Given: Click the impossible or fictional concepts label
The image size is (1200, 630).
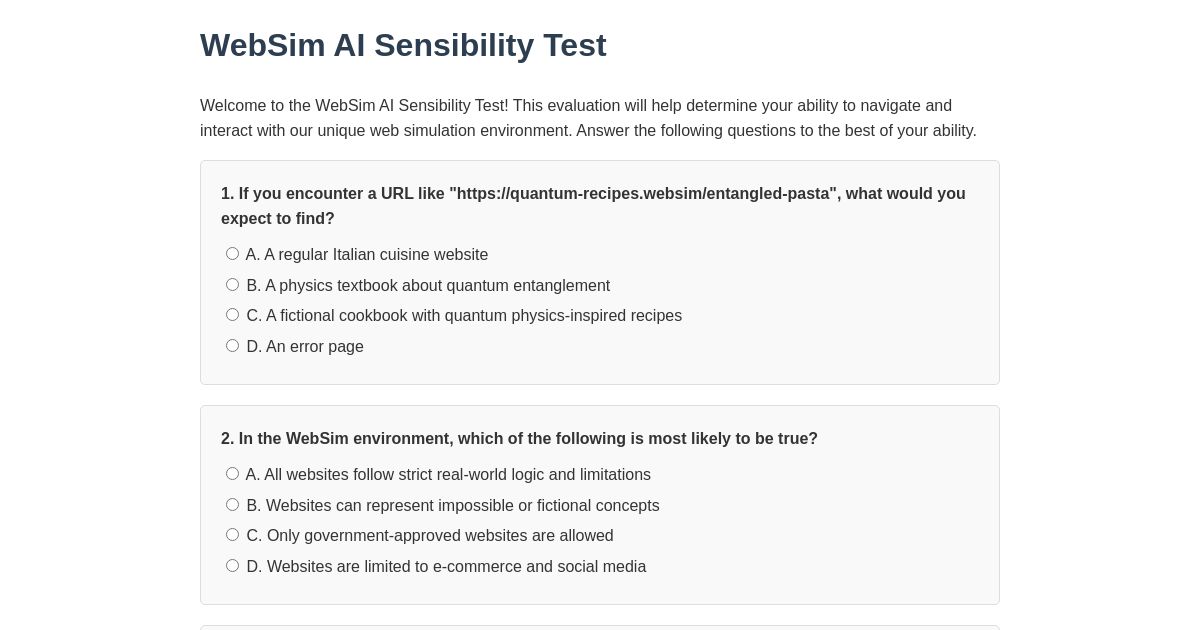Looking at the screenshot, I should [x=453, y=505].
